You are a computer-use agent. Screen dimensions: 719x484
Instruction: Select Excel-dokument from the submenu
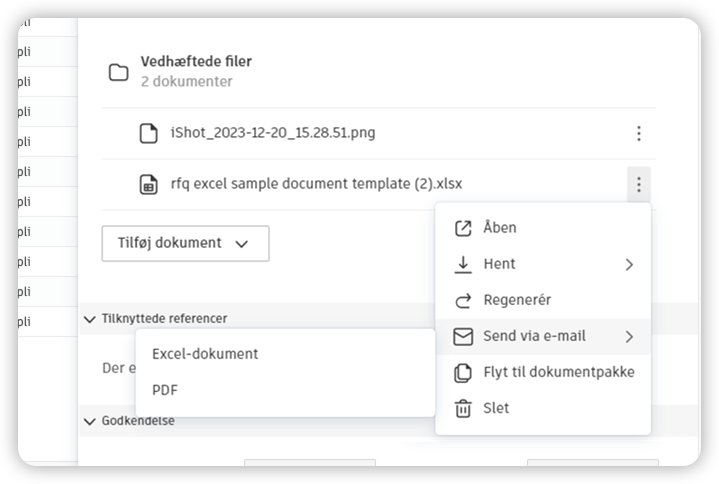click(x=205, y=354)
